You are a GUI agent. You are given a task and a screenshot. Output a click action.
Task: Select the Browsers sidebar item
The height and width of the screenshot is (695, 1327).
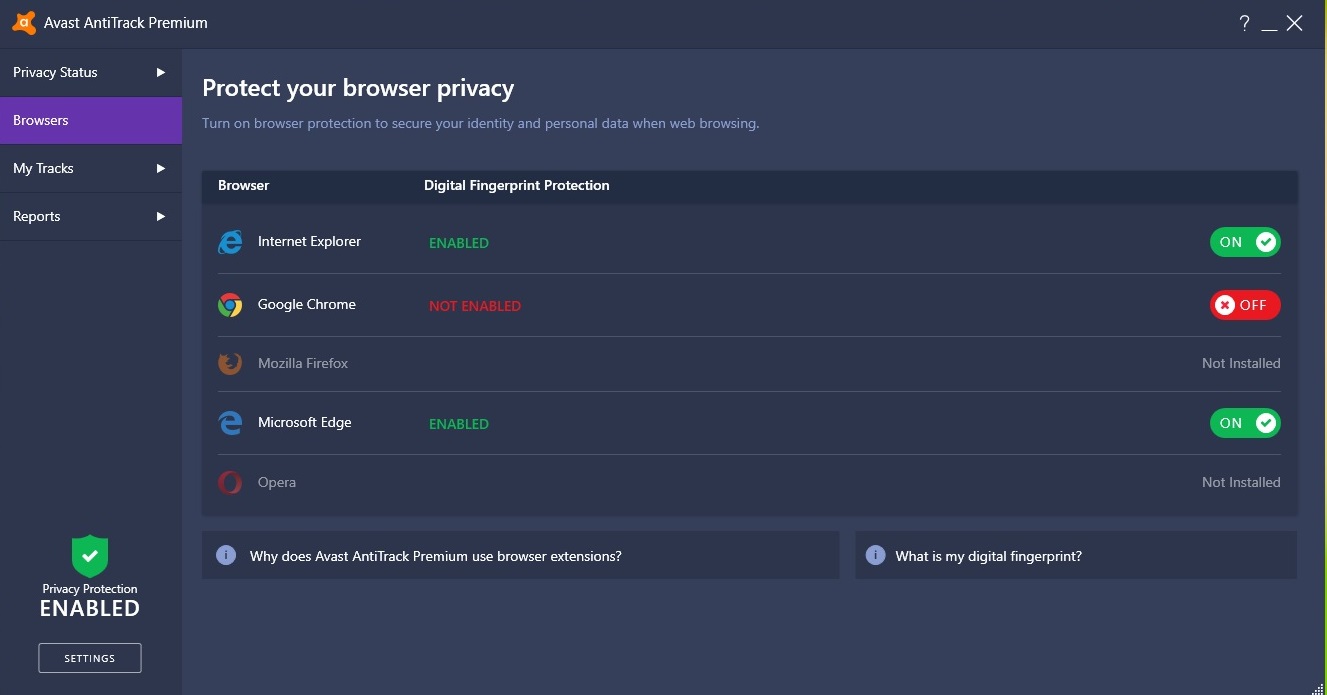pyautogui.click(x=90, y=120)
